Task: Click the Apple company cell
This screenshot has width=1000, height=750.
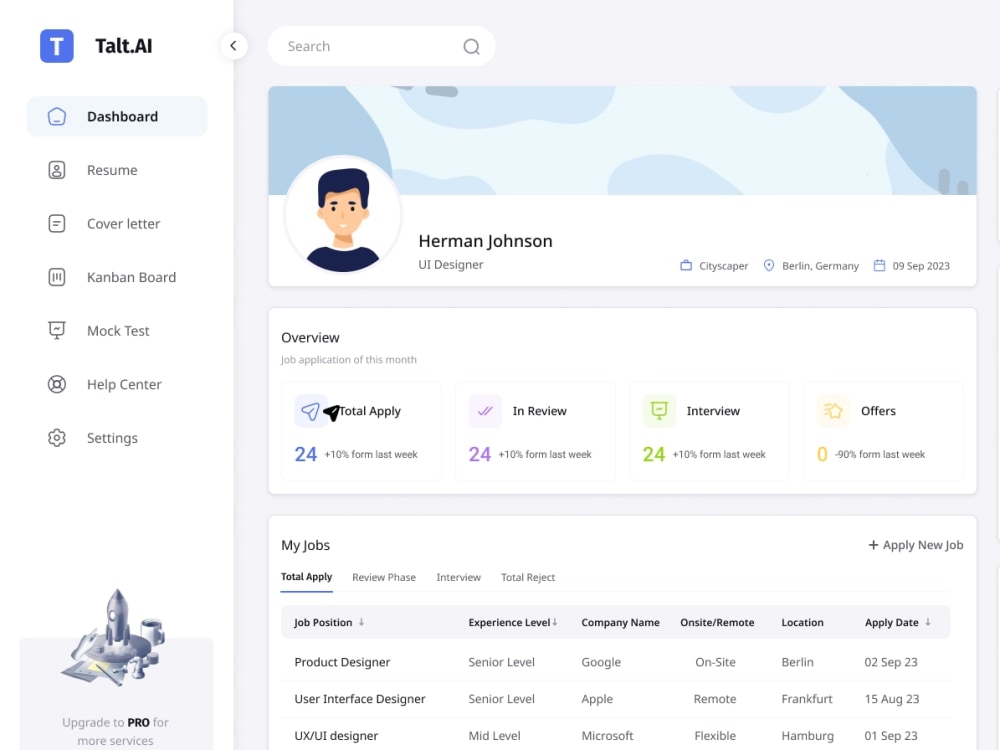Action: pos(597,699)
